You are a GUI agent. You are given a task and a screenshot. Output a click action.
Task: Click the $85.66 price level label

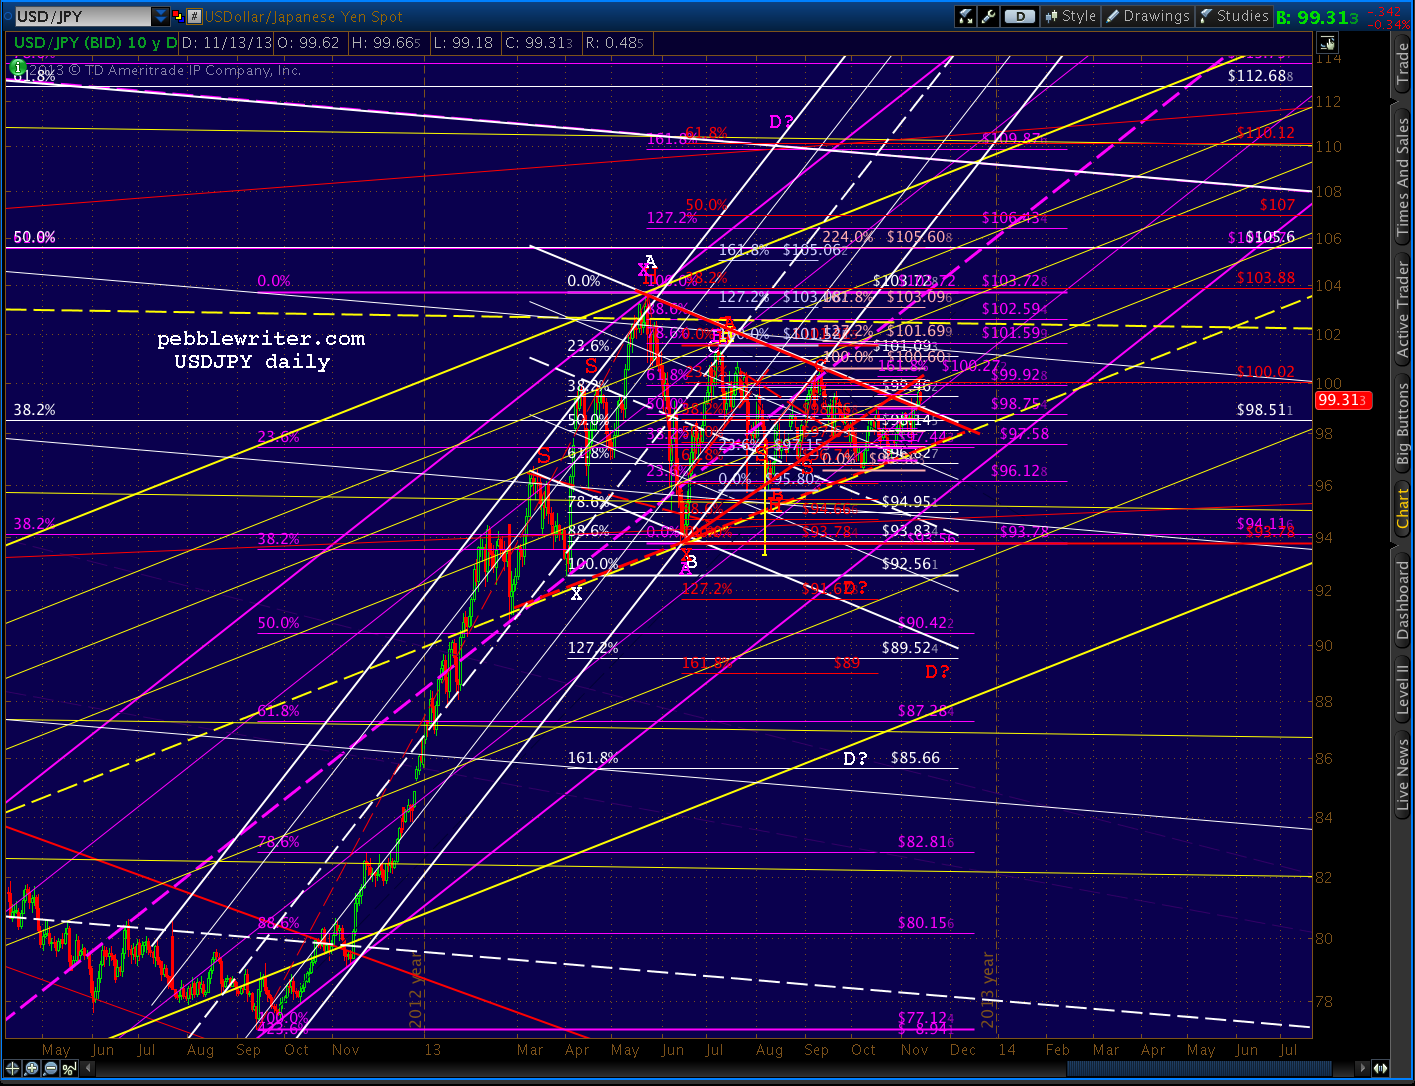(915, 758)
